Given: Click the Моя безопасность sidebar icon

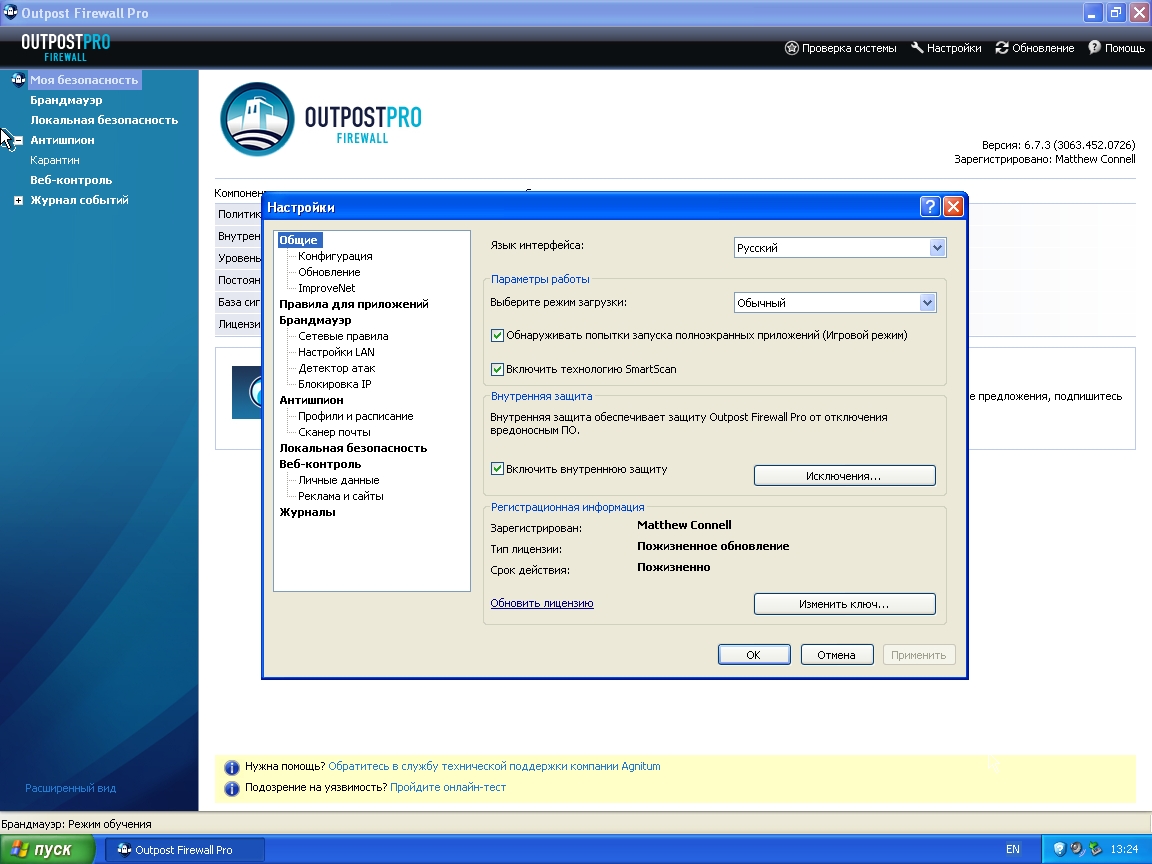Looking at the screenshot, I should 18,79.
